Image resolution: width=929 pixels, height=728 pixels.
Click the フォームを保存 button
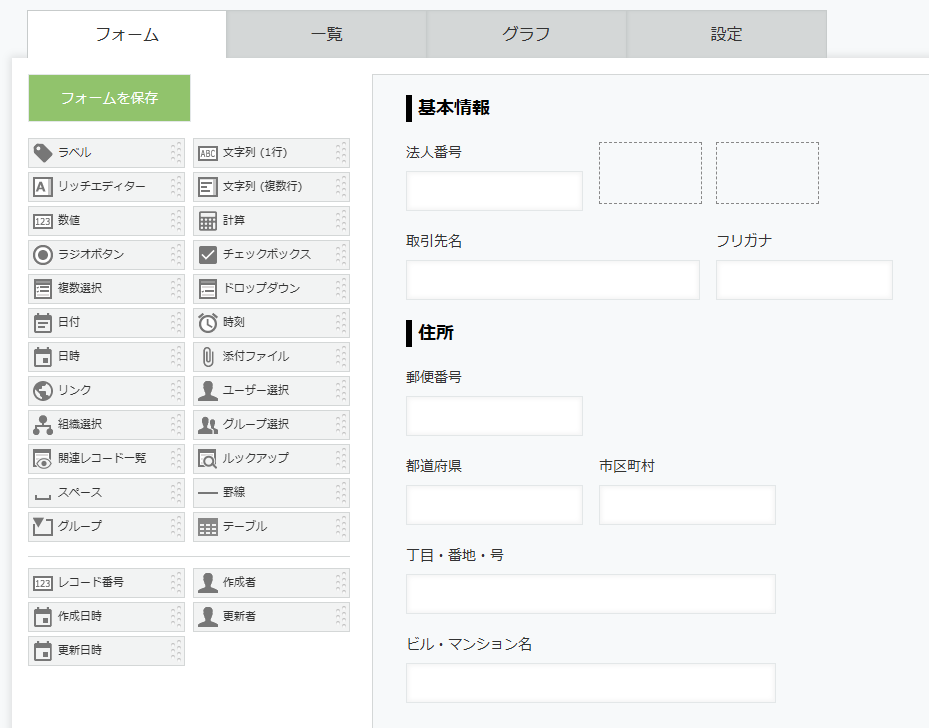pyautogui.click(x=109, y=98)
